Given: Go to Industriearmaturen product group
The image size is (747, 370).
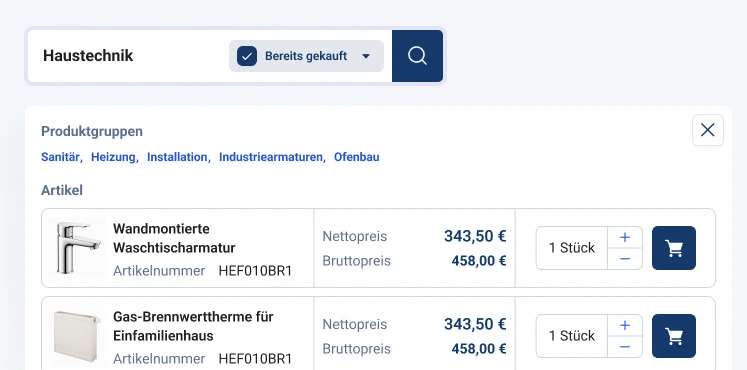Looking at the screenshot, I should click(x=271, y=157).
